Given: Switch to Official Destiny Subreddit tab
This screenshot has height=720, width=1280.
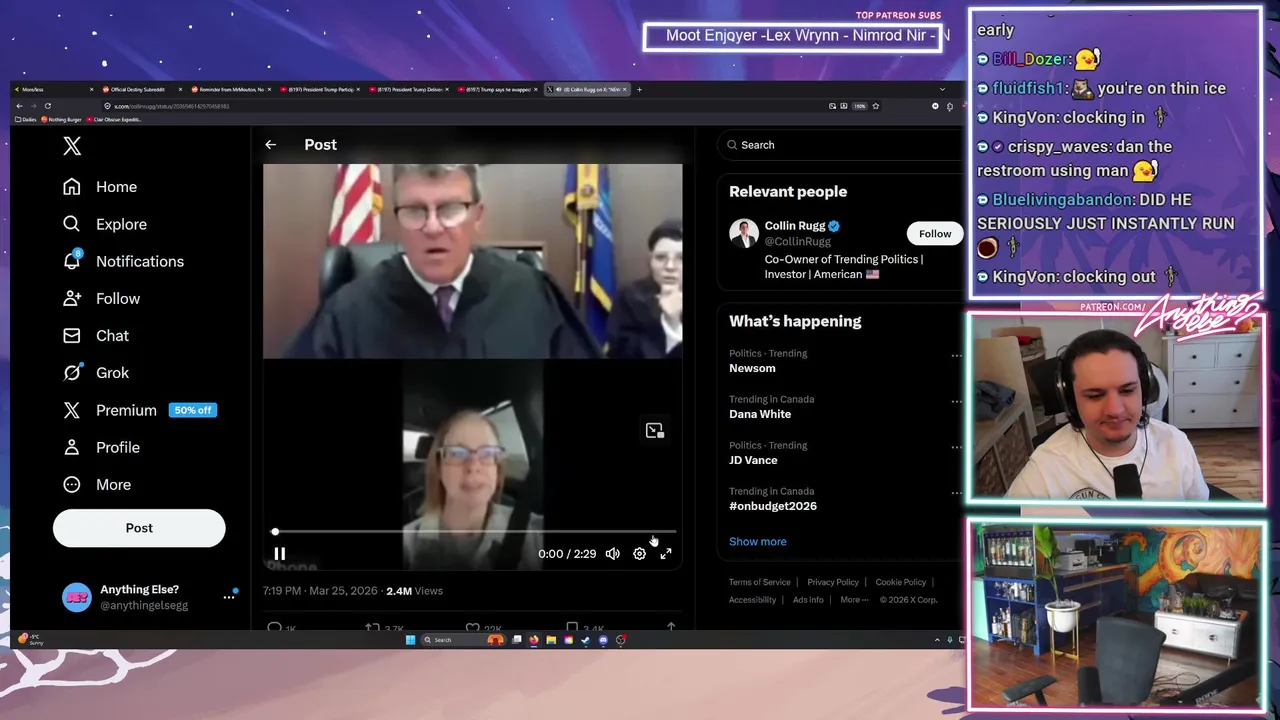Looking at the screenshot, I should [141, 89].
